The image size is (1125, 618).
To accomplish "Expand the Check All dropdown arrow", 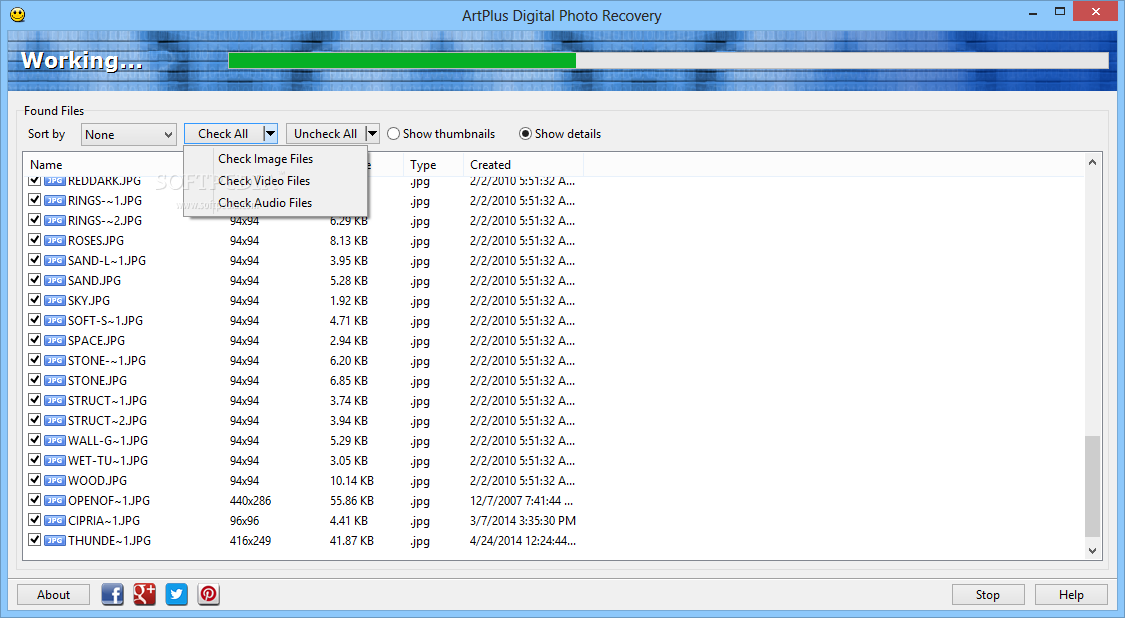I will pyautogui.click(x=270, y=134).
